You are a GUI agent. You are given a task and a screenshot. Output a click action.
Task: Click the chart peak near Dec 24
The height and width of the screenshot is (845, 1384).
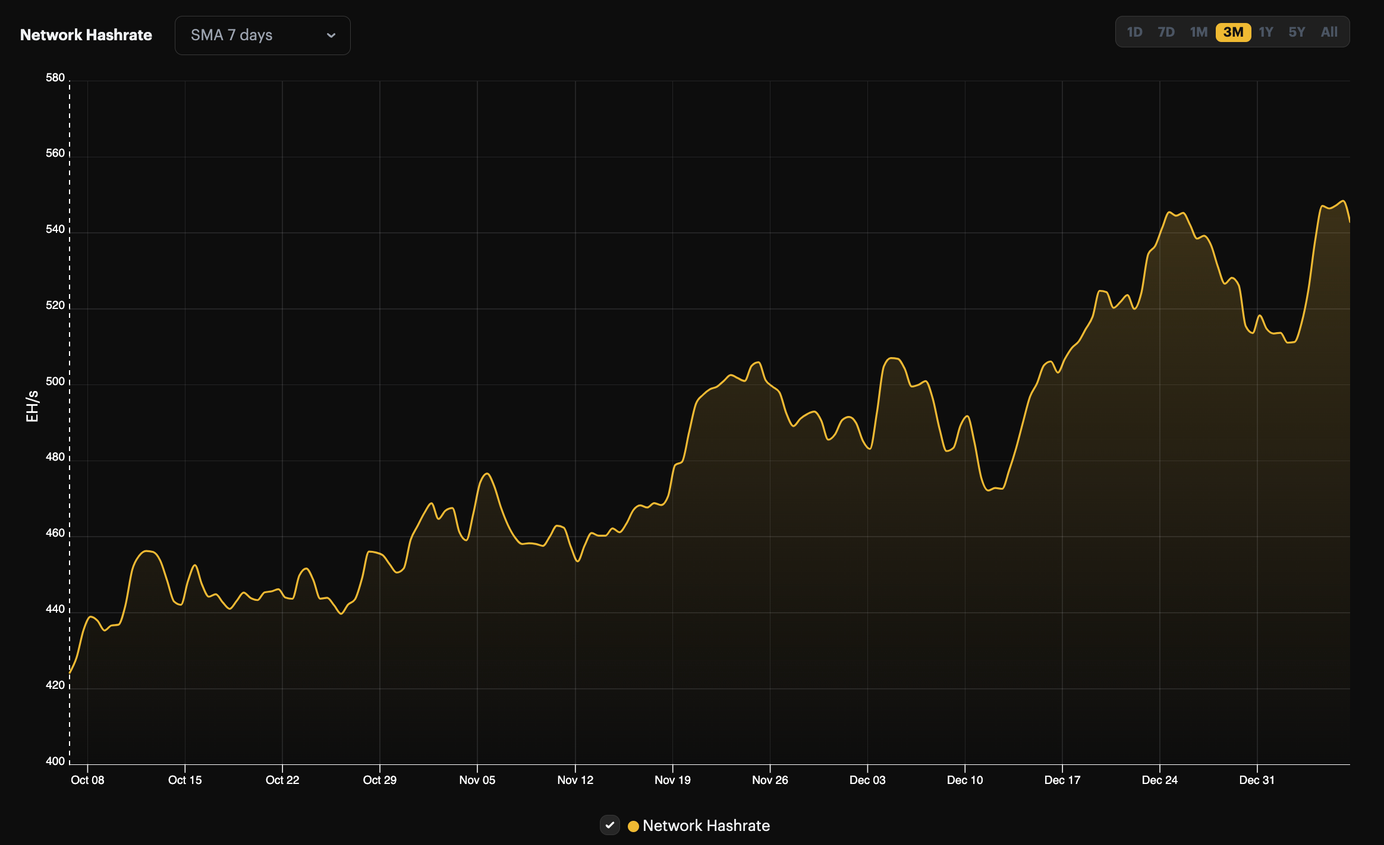(1168, 213)
